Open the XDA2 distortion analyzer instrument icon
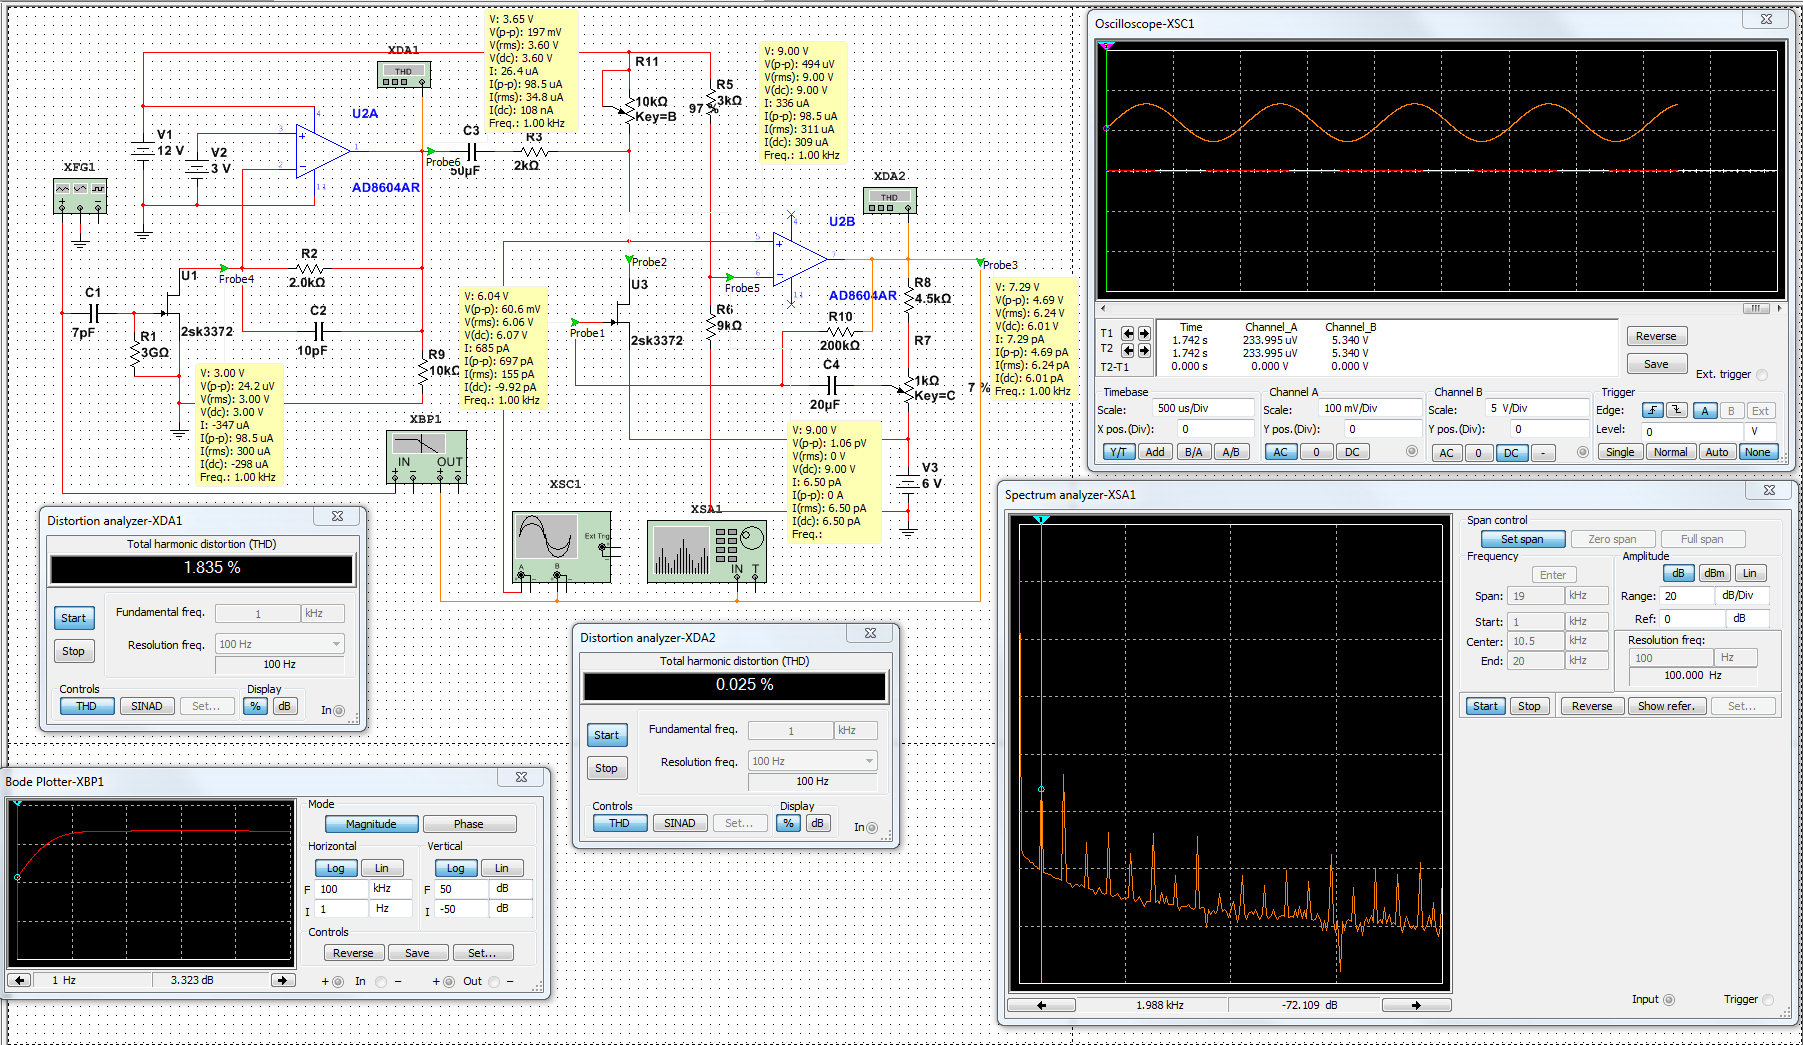 (x=889, y=201)
